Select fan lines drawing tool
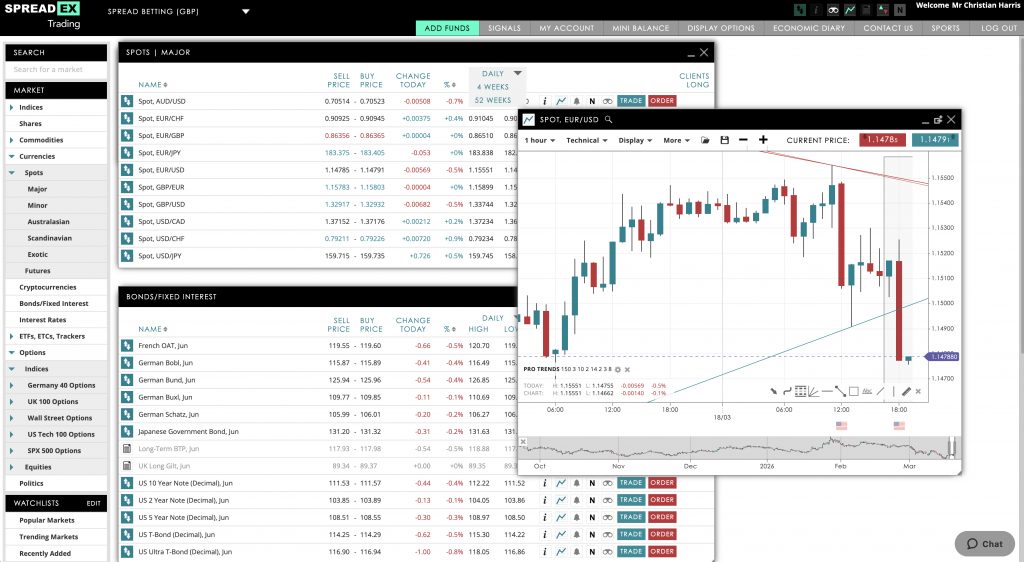This screenshot has width=1024, height=562. pos(814,392)
